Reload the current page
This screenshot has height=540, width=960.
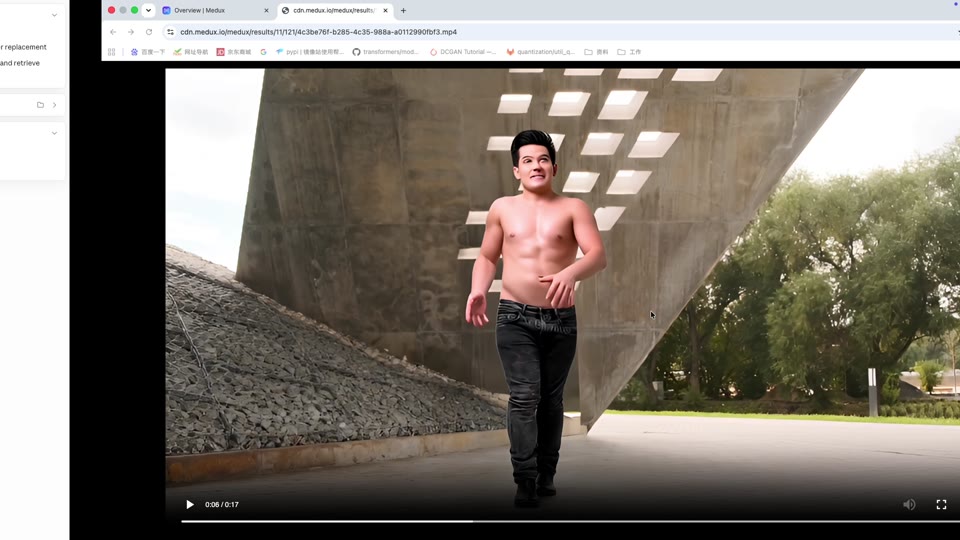[x=149, y=32]
